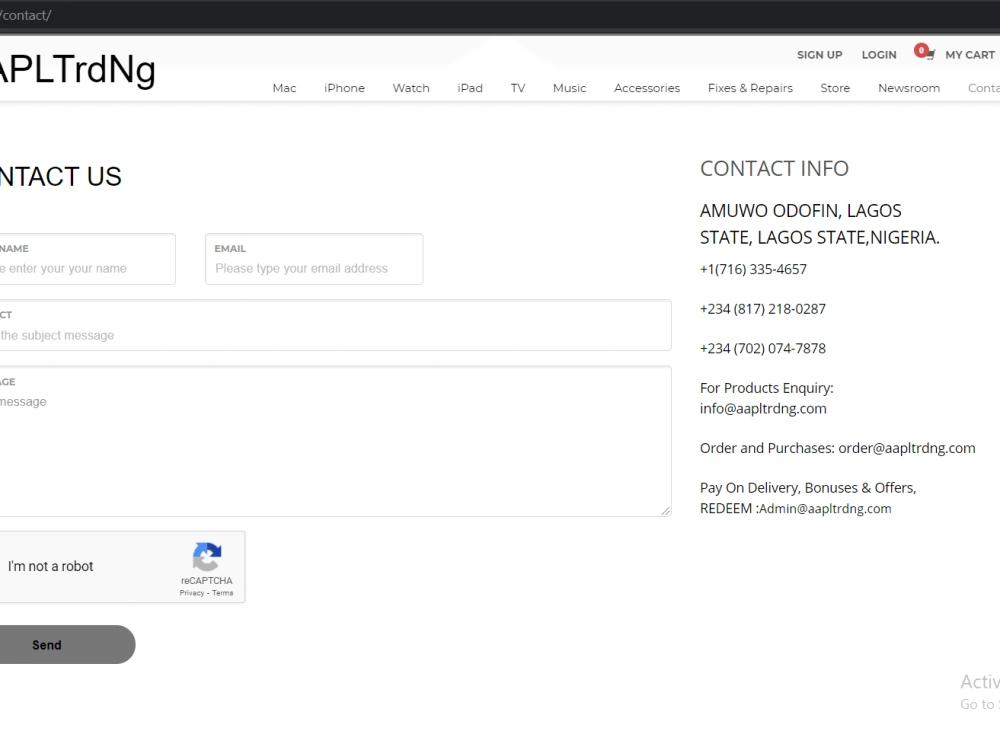Click inside the message textarea

click(335, 441)
